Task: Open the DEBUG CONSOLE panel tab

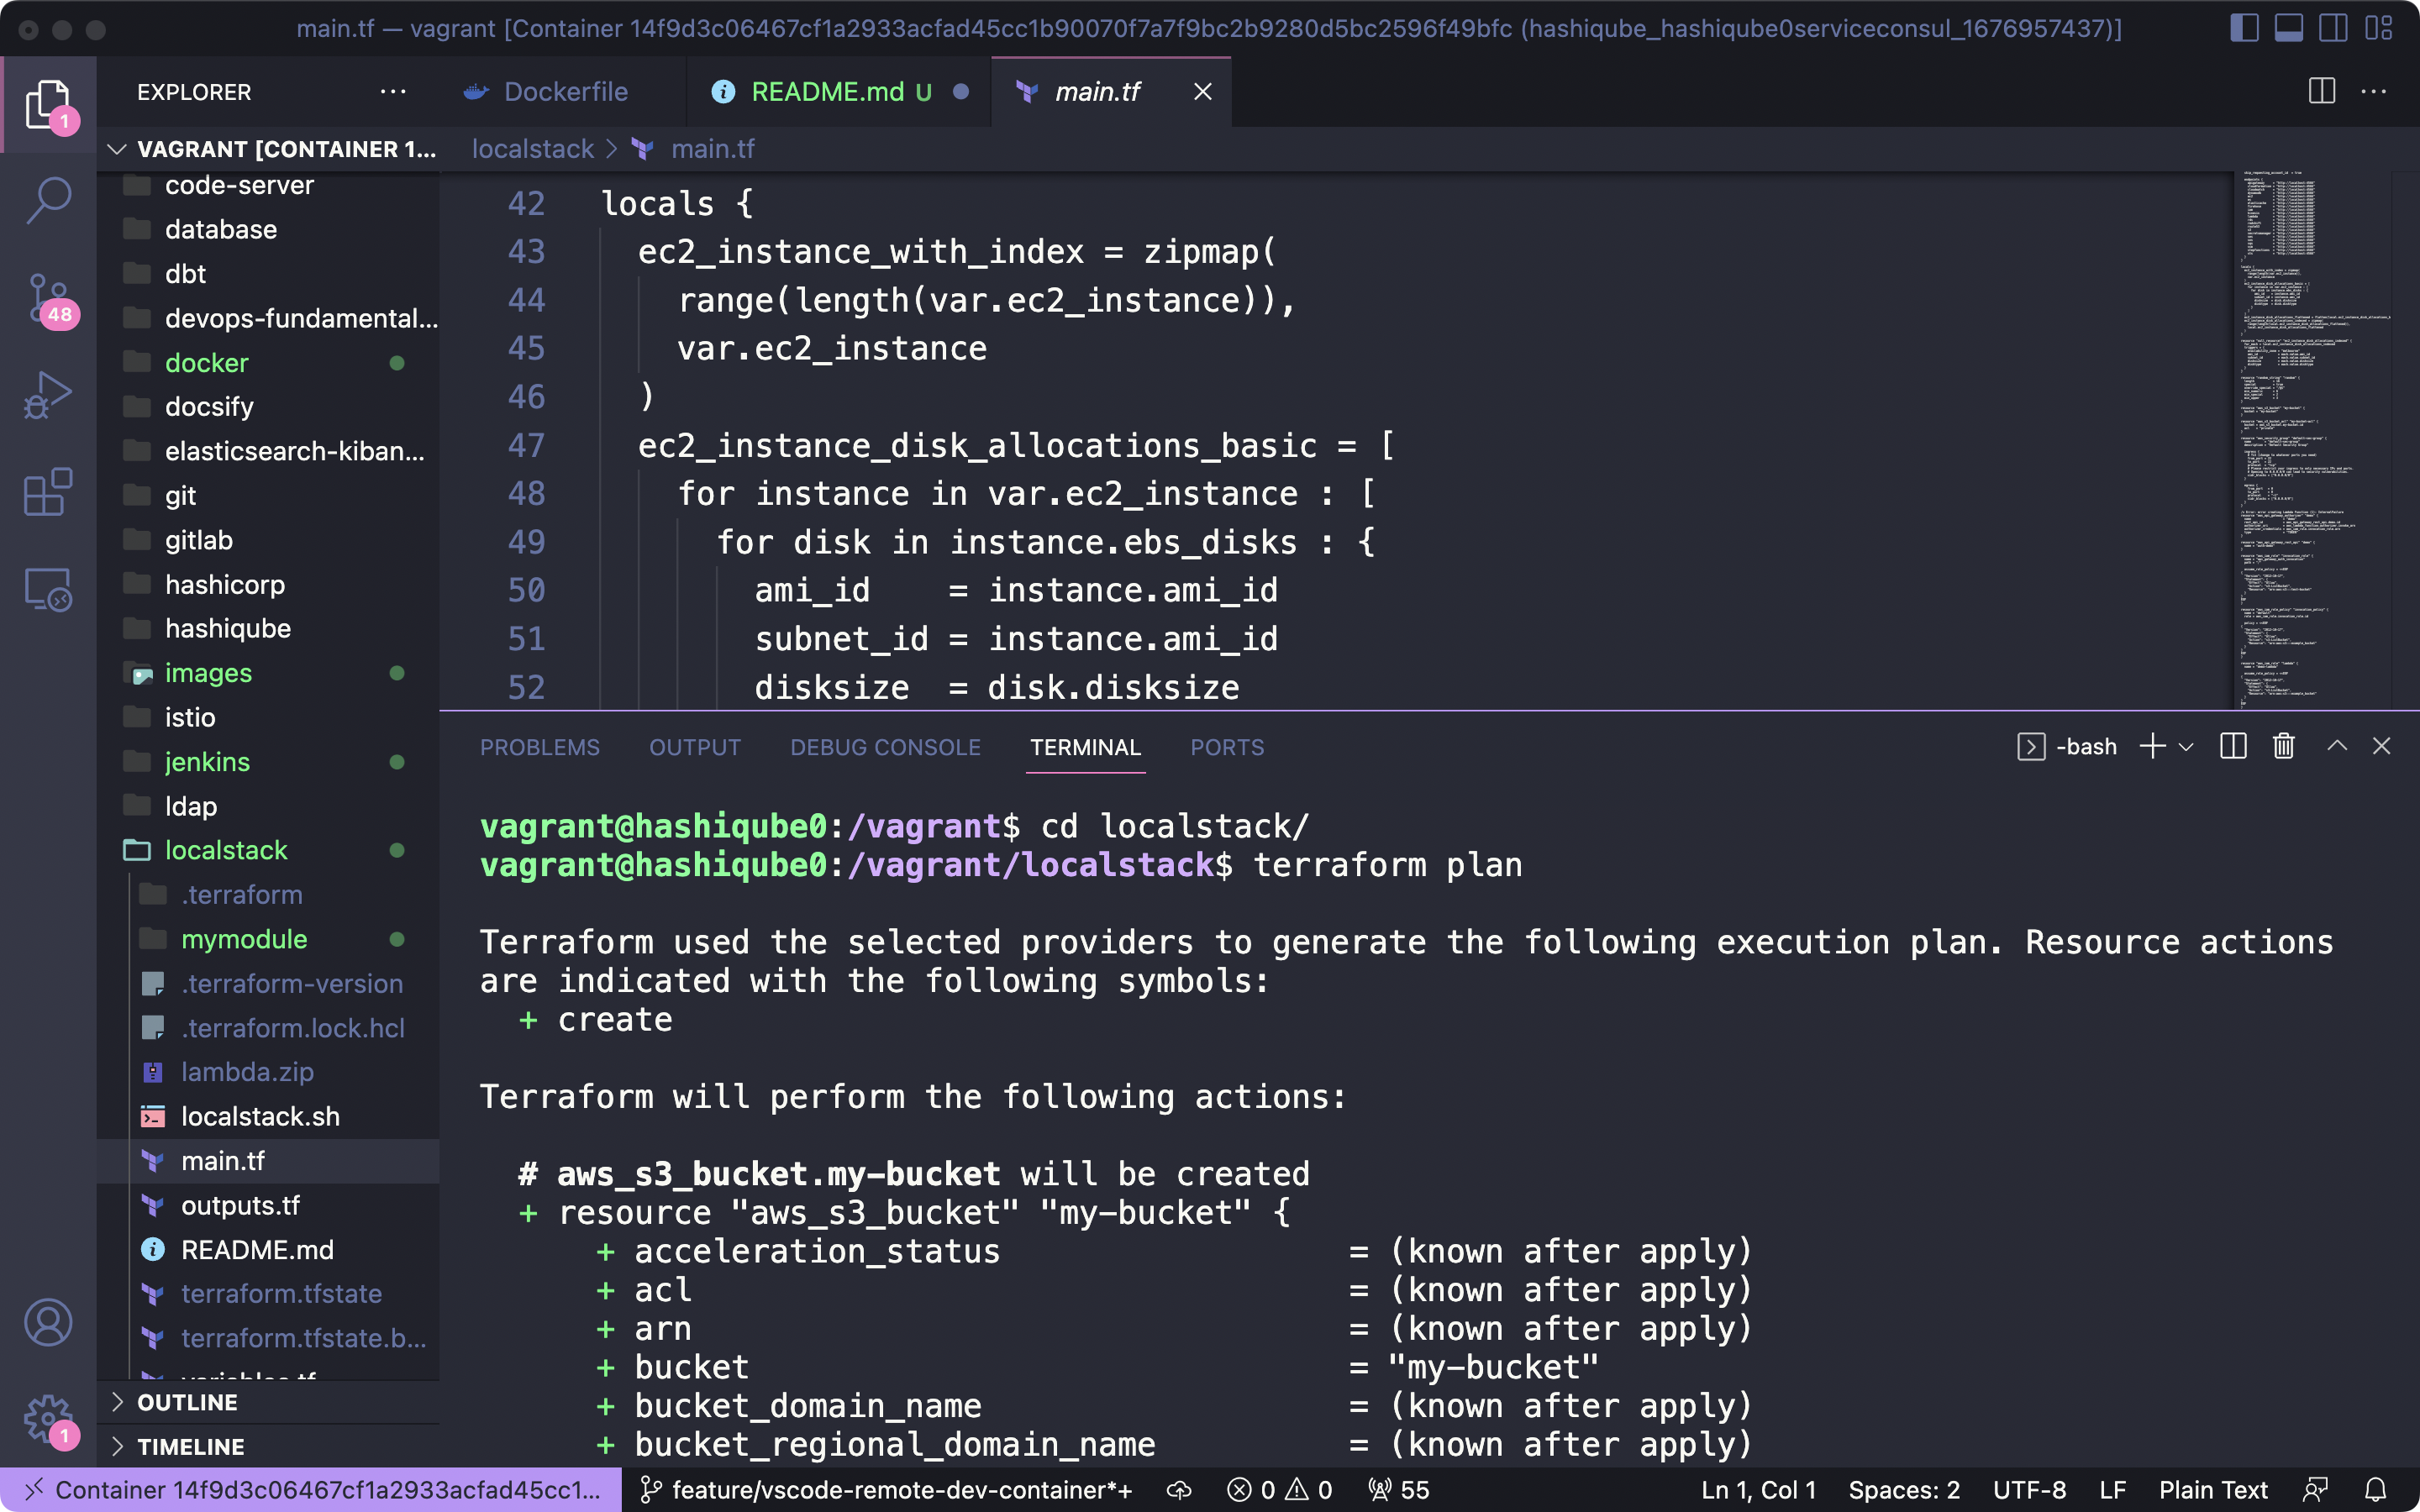Action: point(883,746)
